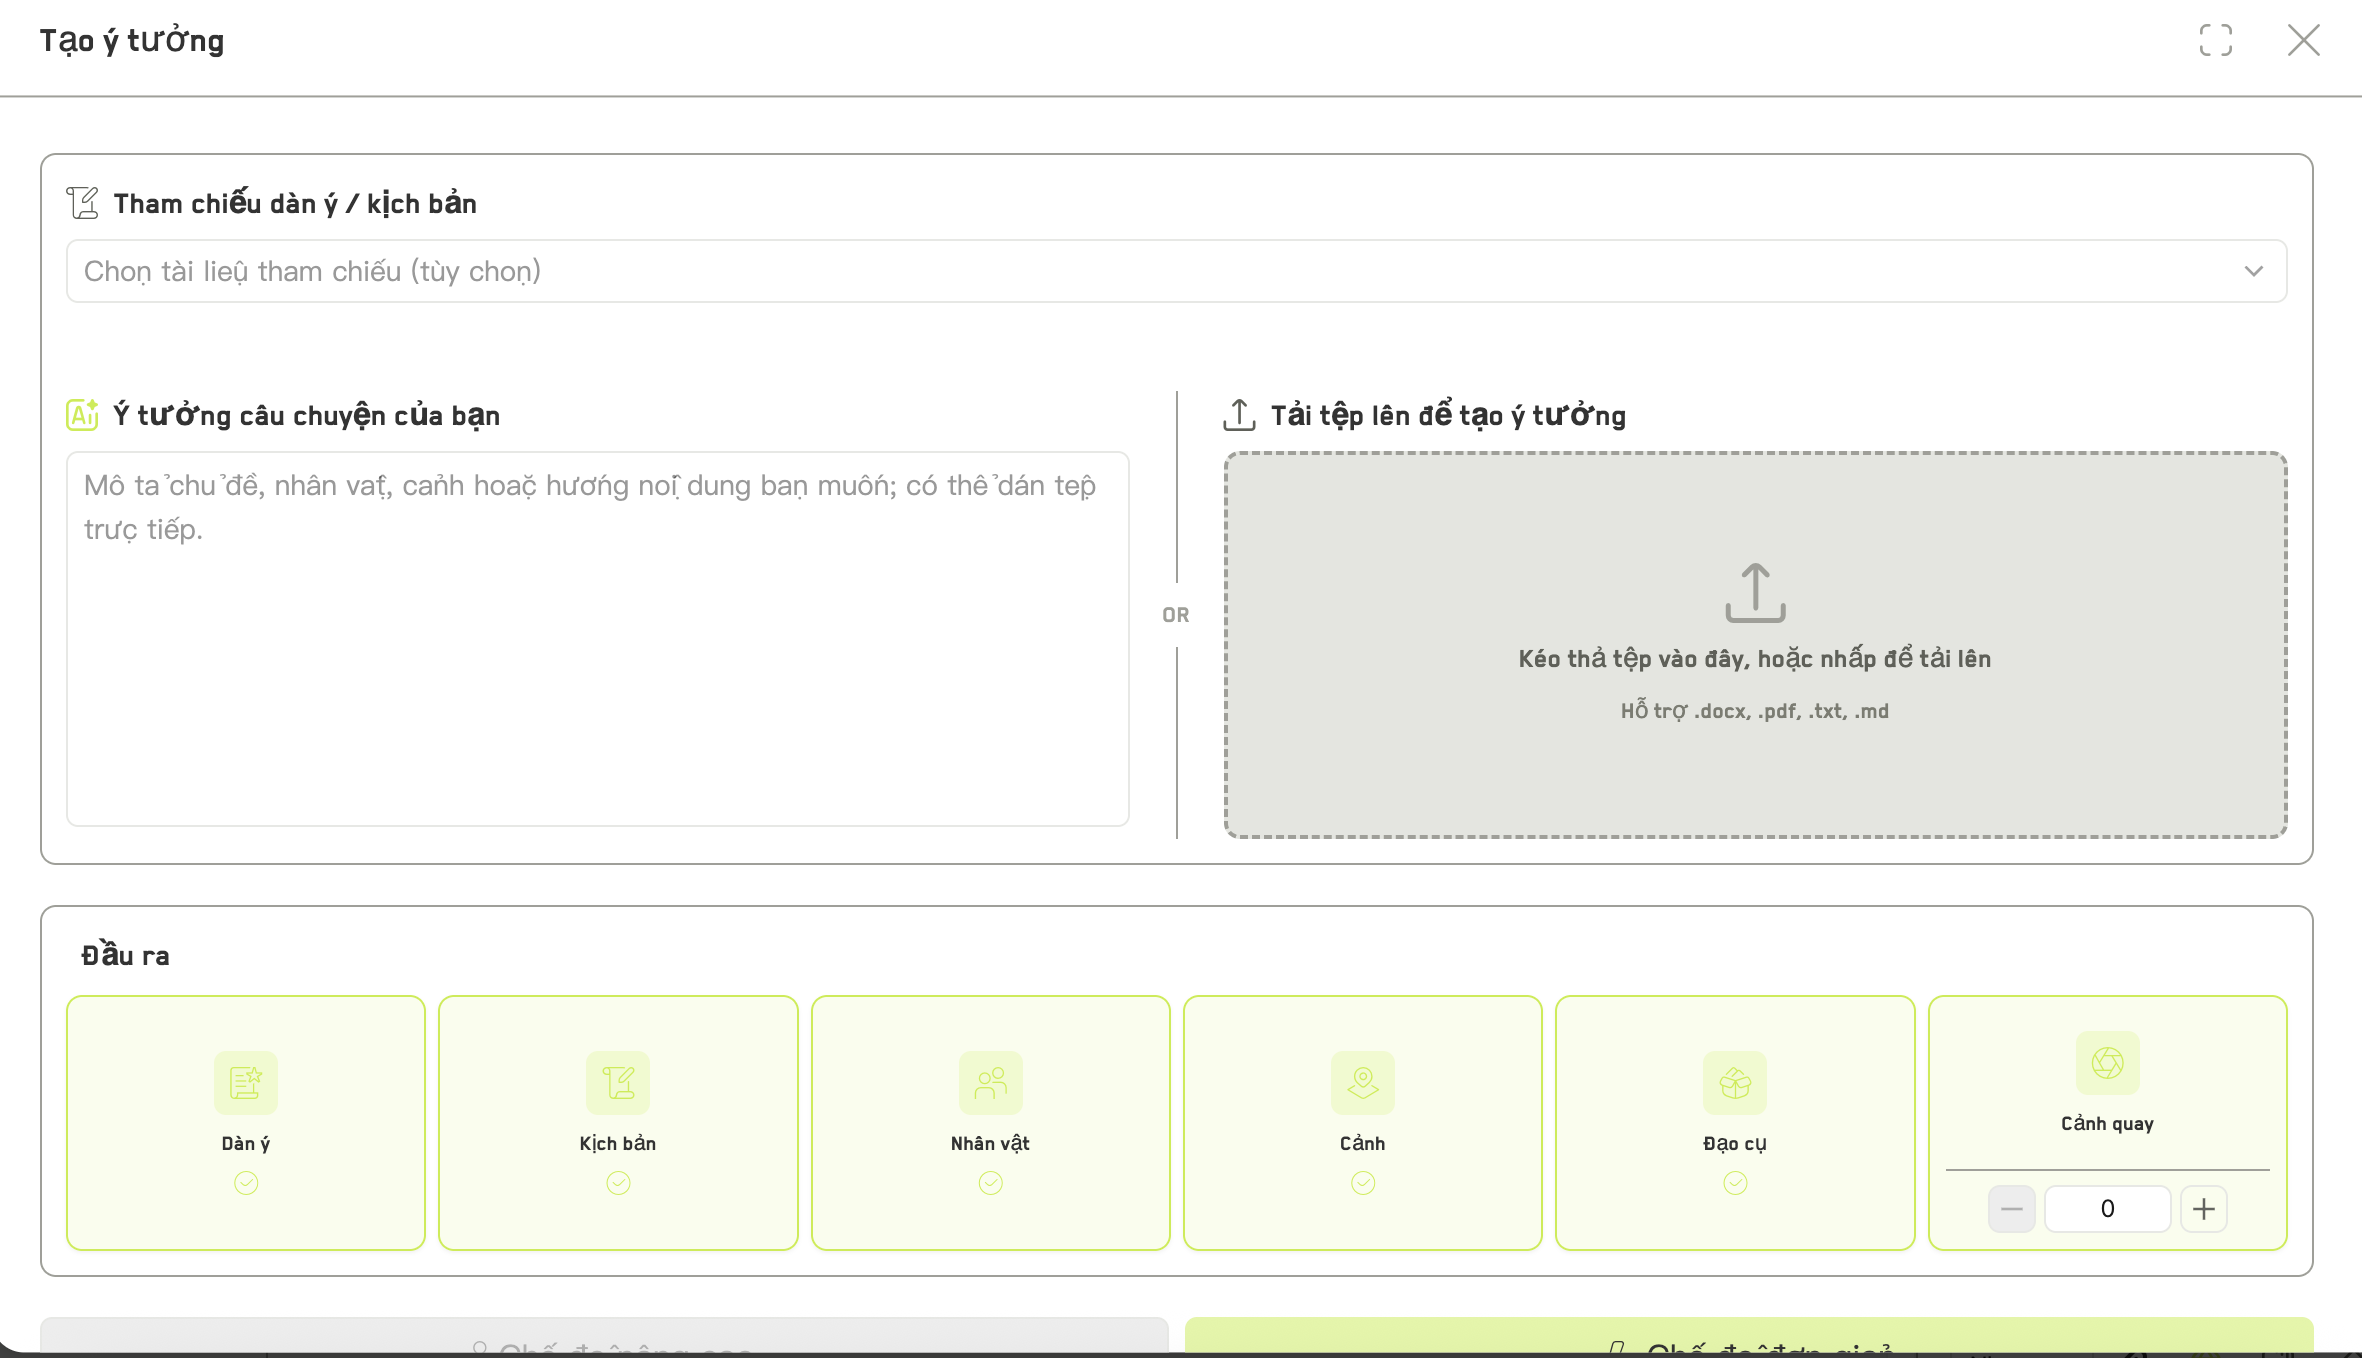This screenshot has height=1358, width=2362.
Task: Click the upload icon in section header
Action: point(1239,414)
